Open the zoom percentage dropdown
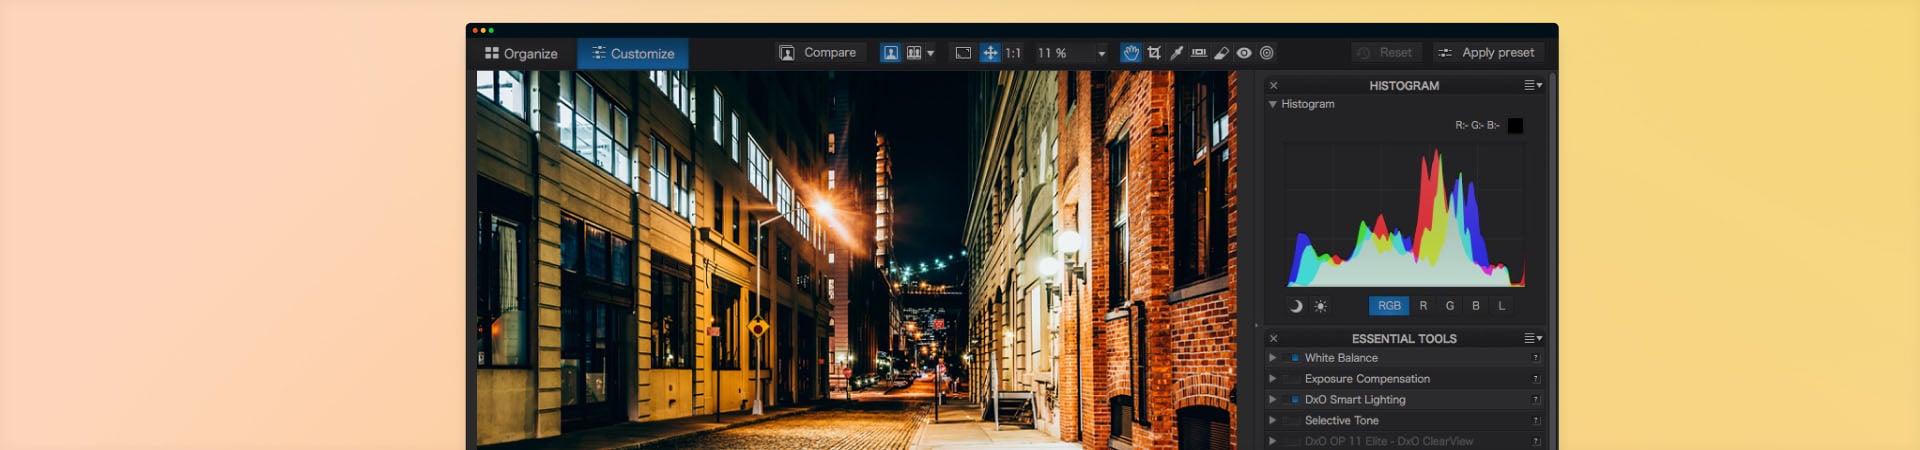Screen dimensions: 1920x450 1101,54
